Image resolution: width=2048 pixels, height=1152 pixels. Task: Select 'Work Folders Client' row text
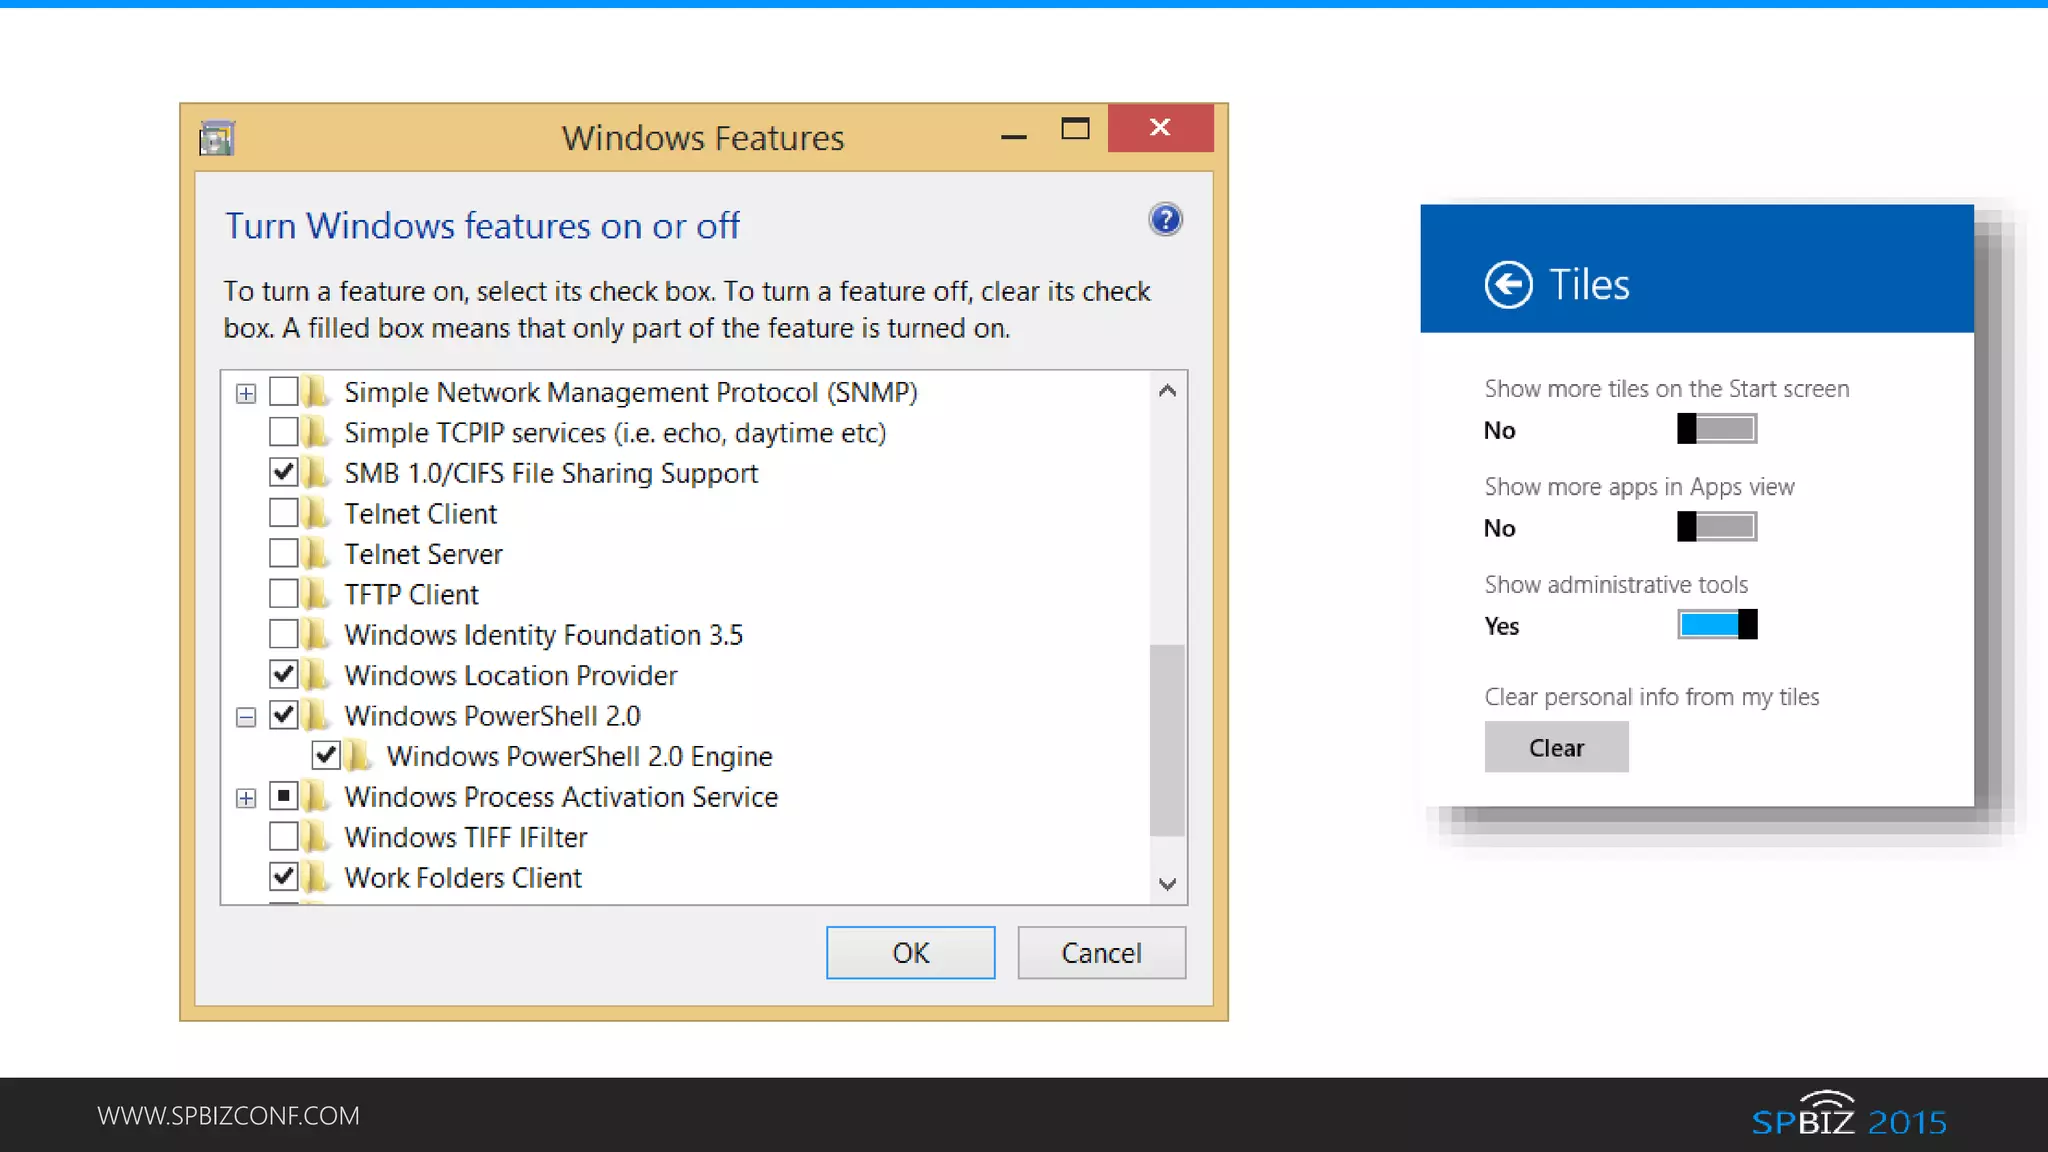click(463, 877)
